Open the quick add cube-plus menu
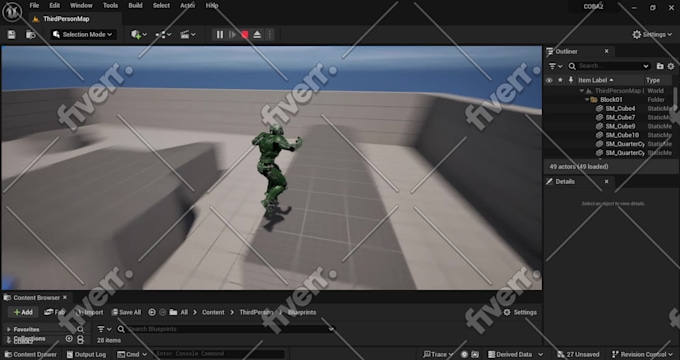Image resolution: width=680 pixels, height=360 pixels. pyautogui.click(x=139, y=35)
